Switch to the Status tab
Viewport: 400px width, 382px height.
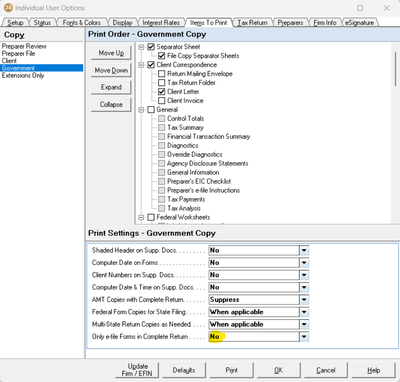pyautogui.click(x=42, y=23)
